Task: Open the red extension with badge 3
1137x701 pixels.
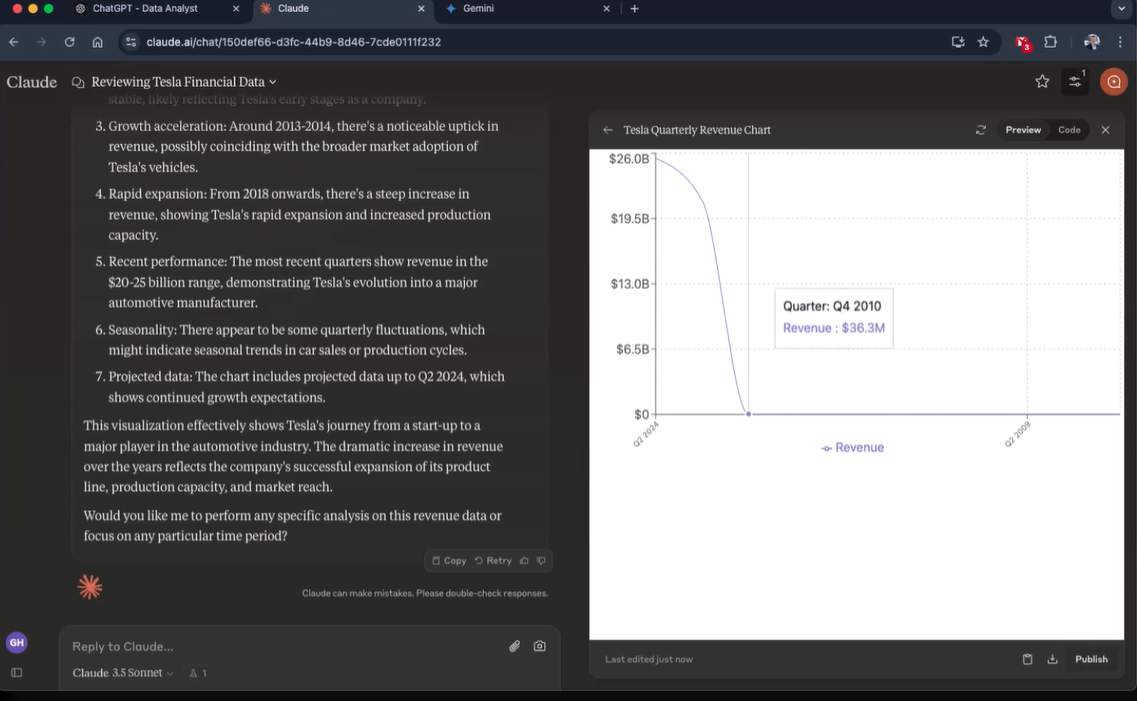Action: click(x=1022, y=43)
